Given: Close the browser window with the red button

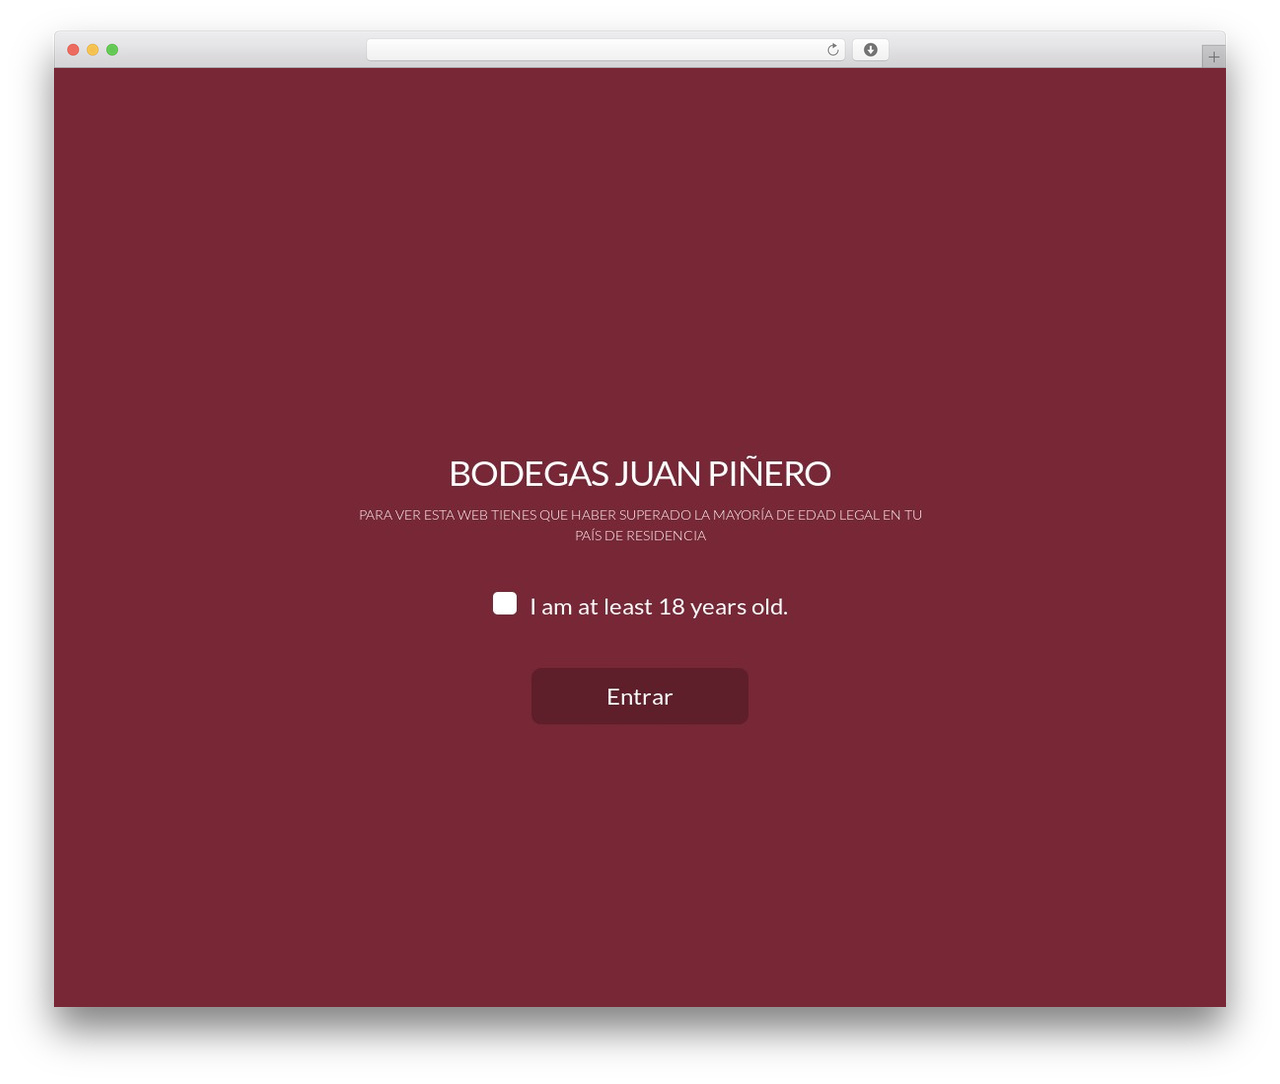Looking at the screenshot, I should pos(73,50).
